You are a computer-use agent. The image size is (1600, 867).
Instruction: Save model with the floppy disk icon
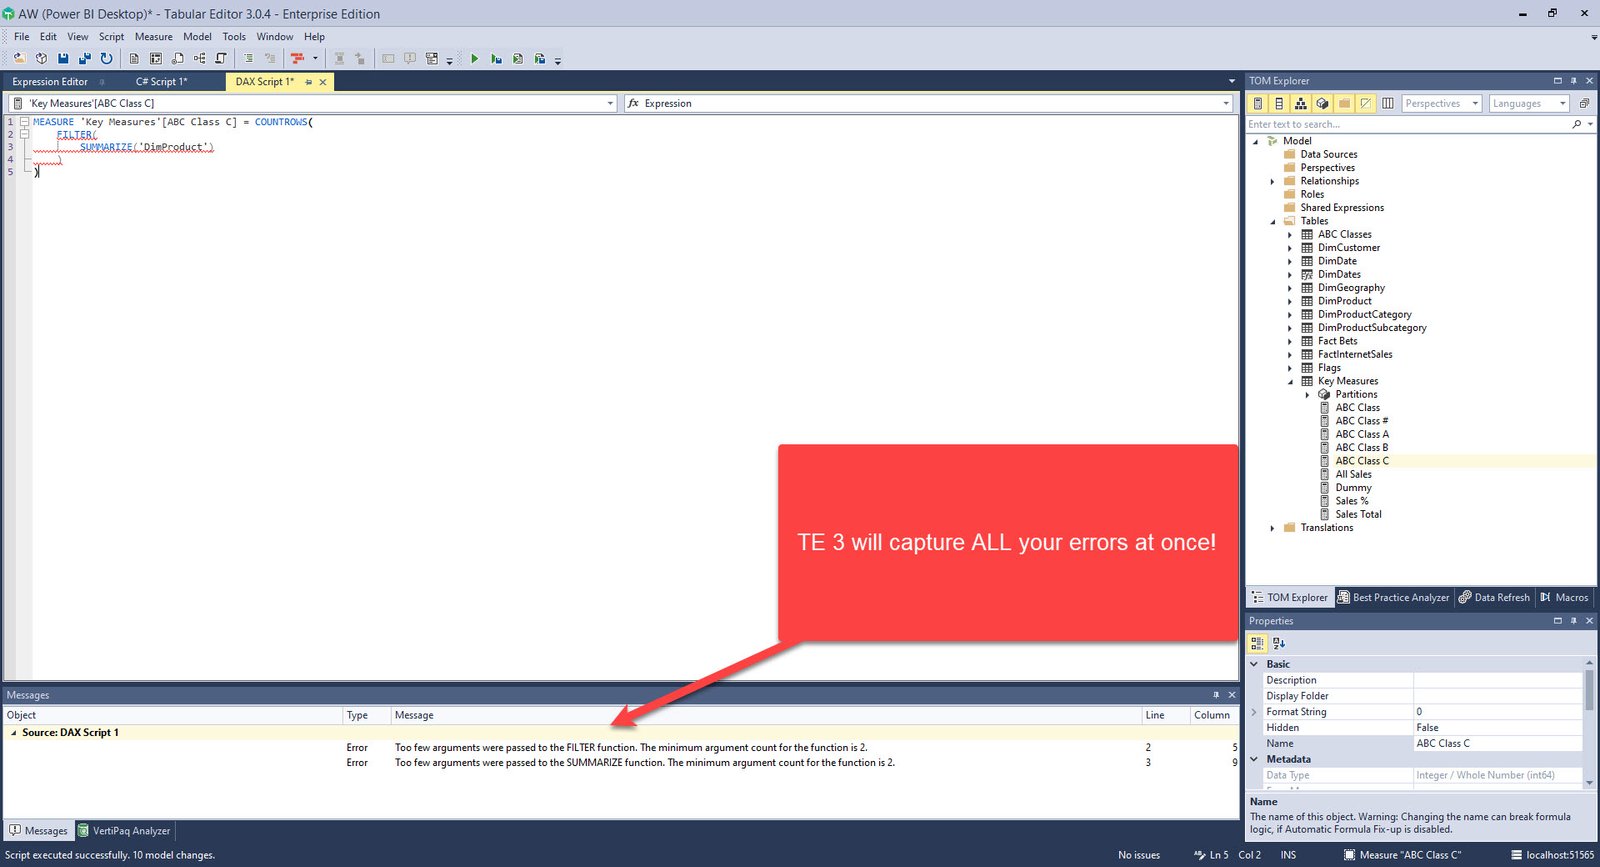tap(63, 58)
